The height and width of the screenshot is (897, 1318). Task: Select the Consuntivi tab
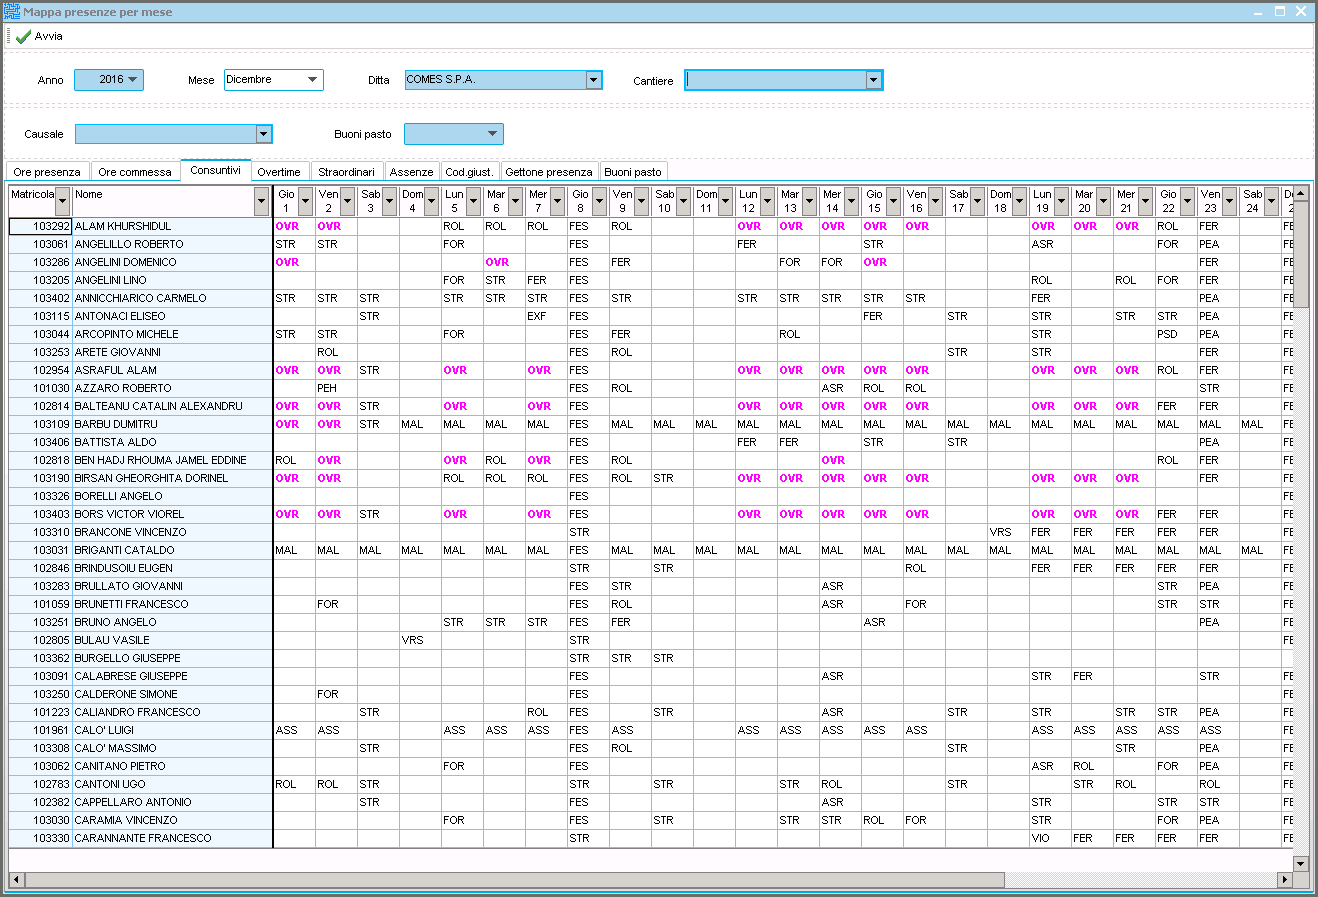tap(216, 170)
